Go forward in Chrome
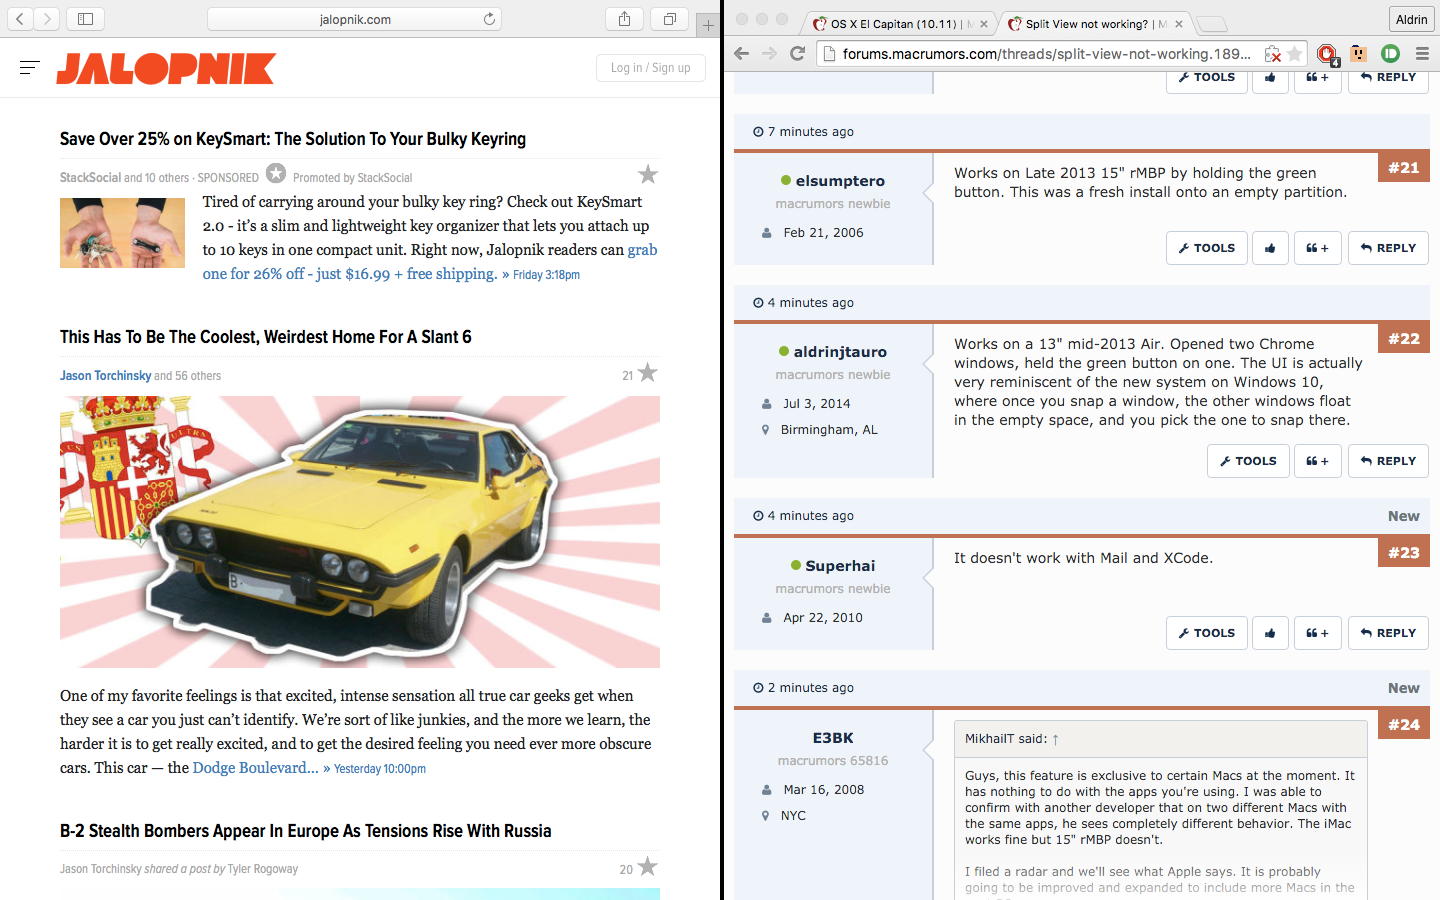Image resolution: width=1440 pixels, height=900 pixels. pos(769,54)
